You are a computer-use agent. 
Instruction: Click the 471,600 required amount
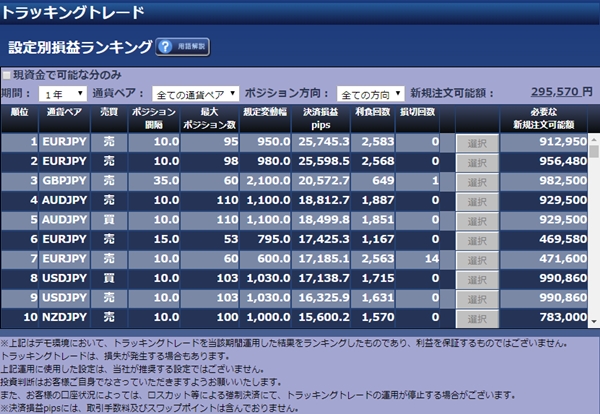point(563,259)
